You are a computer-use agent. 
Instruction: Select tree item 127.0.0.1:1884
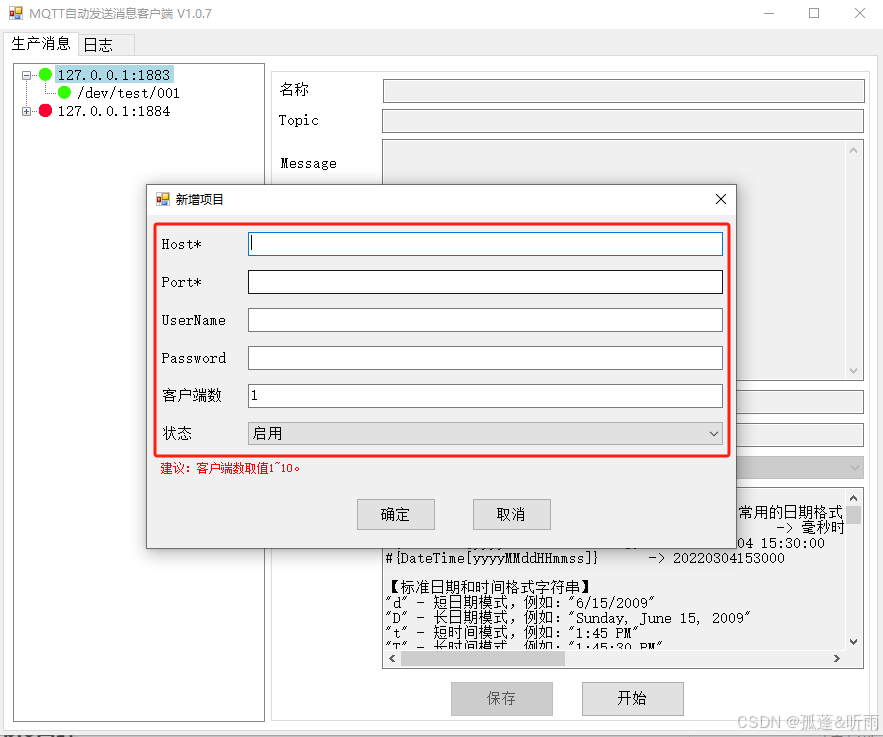(x=114, y=111)
